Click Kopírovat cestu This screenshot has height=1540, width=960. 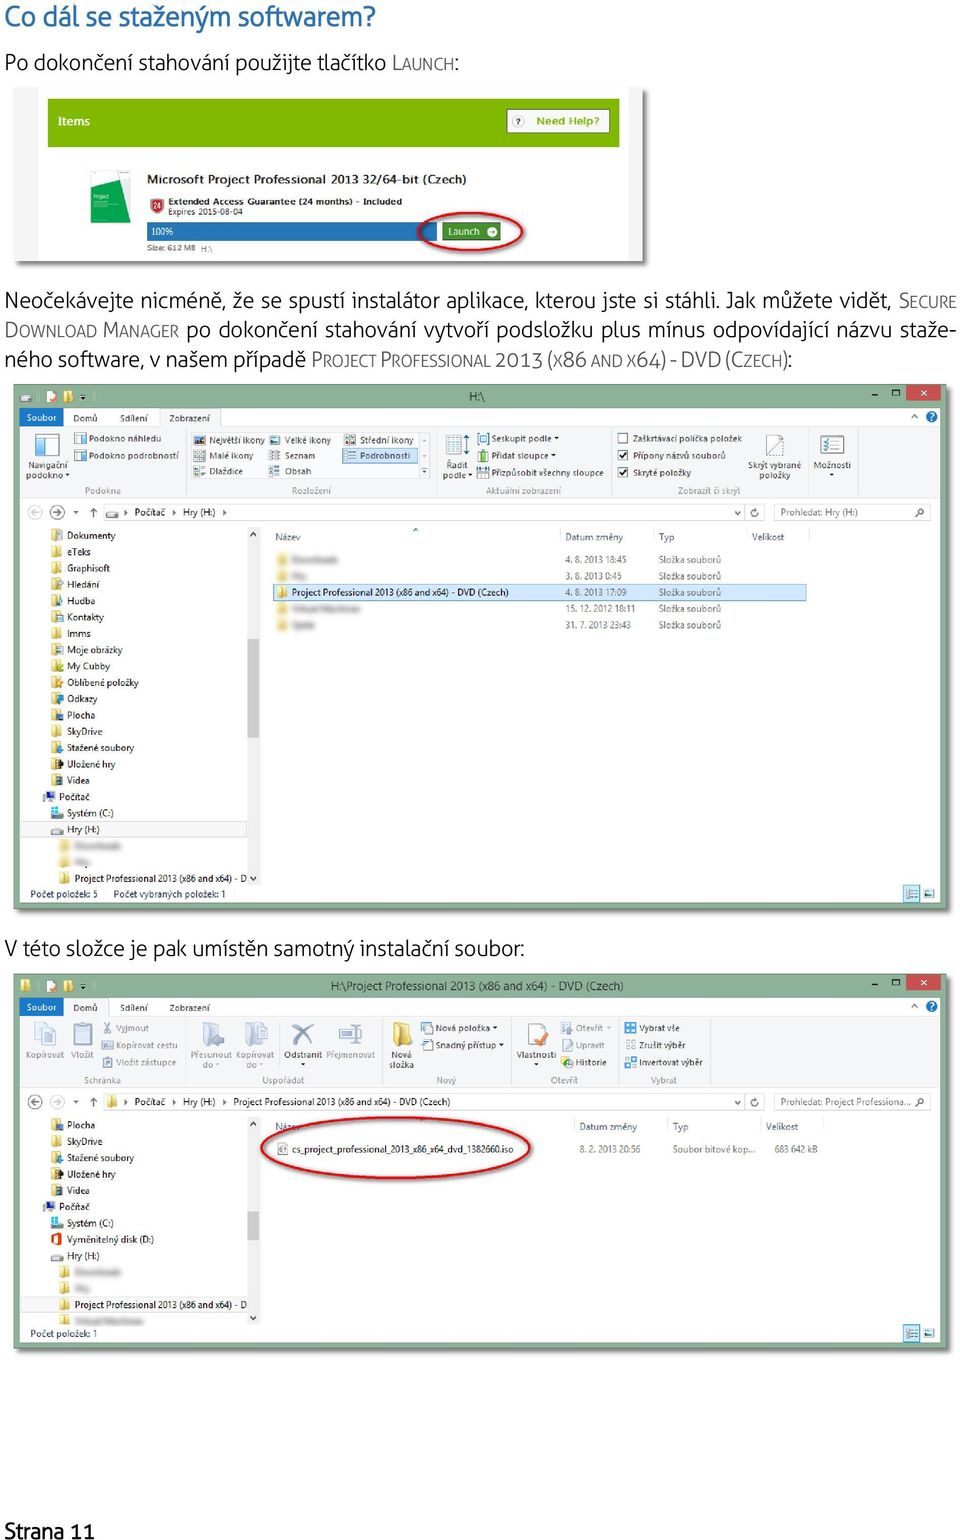click(139, 1045)
